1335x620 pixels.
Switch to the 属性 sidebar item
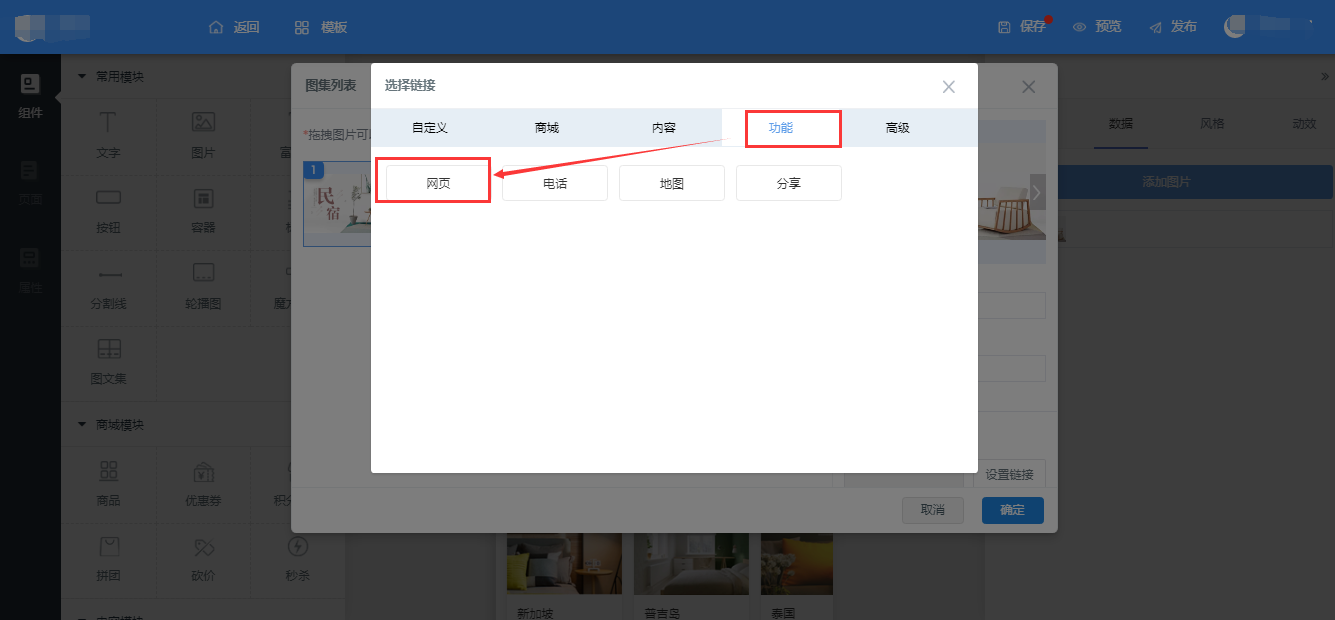pos(30,270)
